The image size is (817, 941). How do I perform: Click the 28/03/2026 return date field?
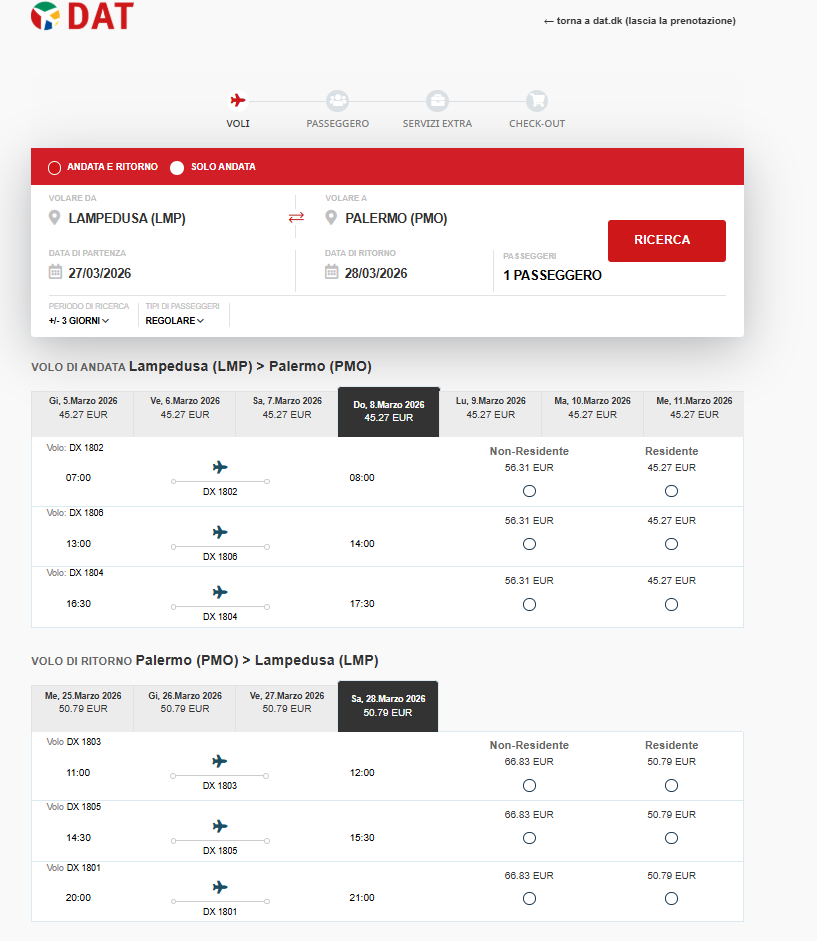pyautogui.click(x=376, y=273)
